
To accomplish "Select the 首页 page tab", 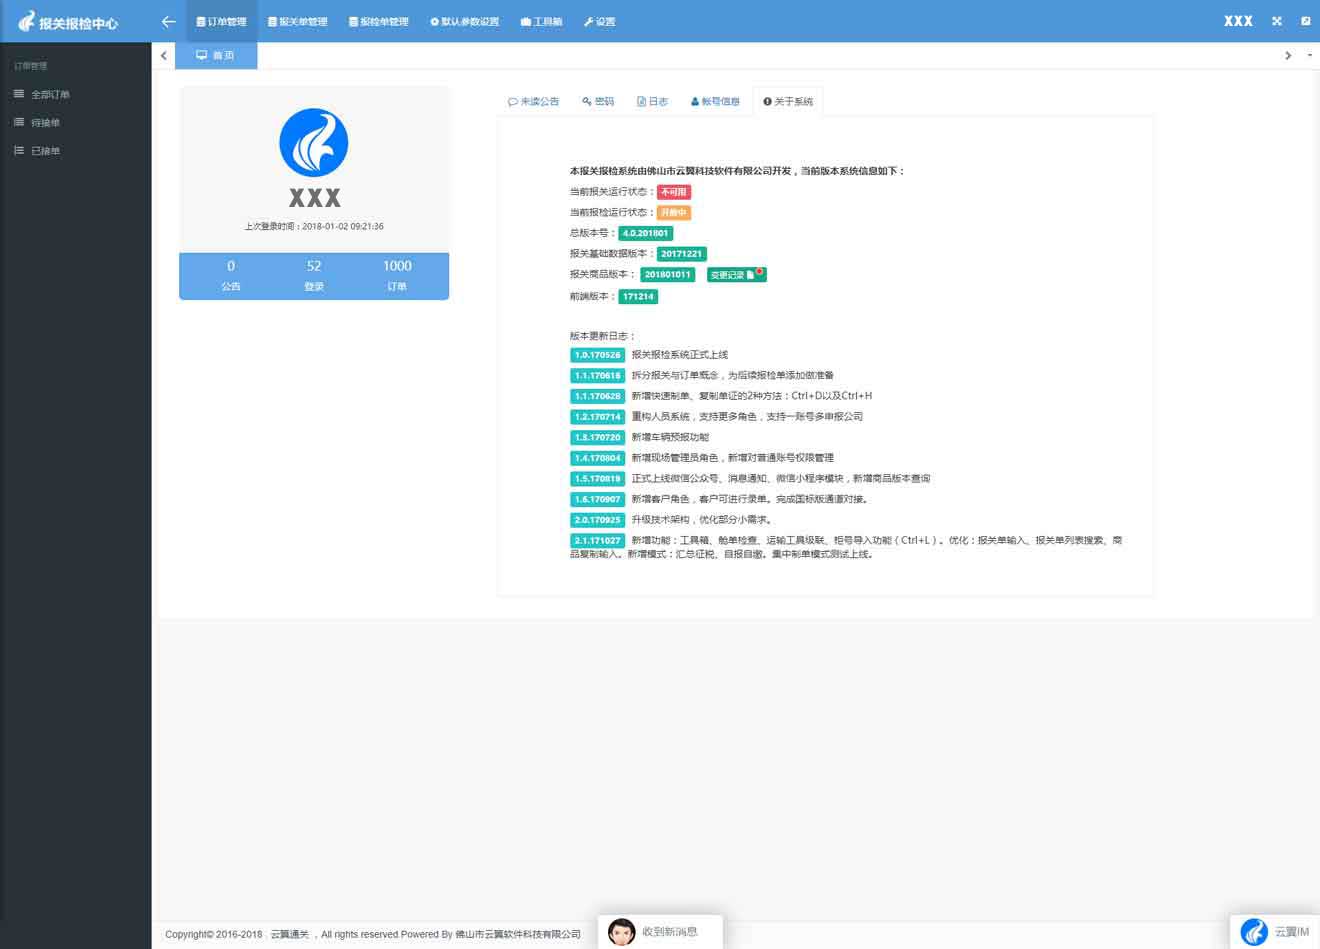I will (x=216, y=55).
